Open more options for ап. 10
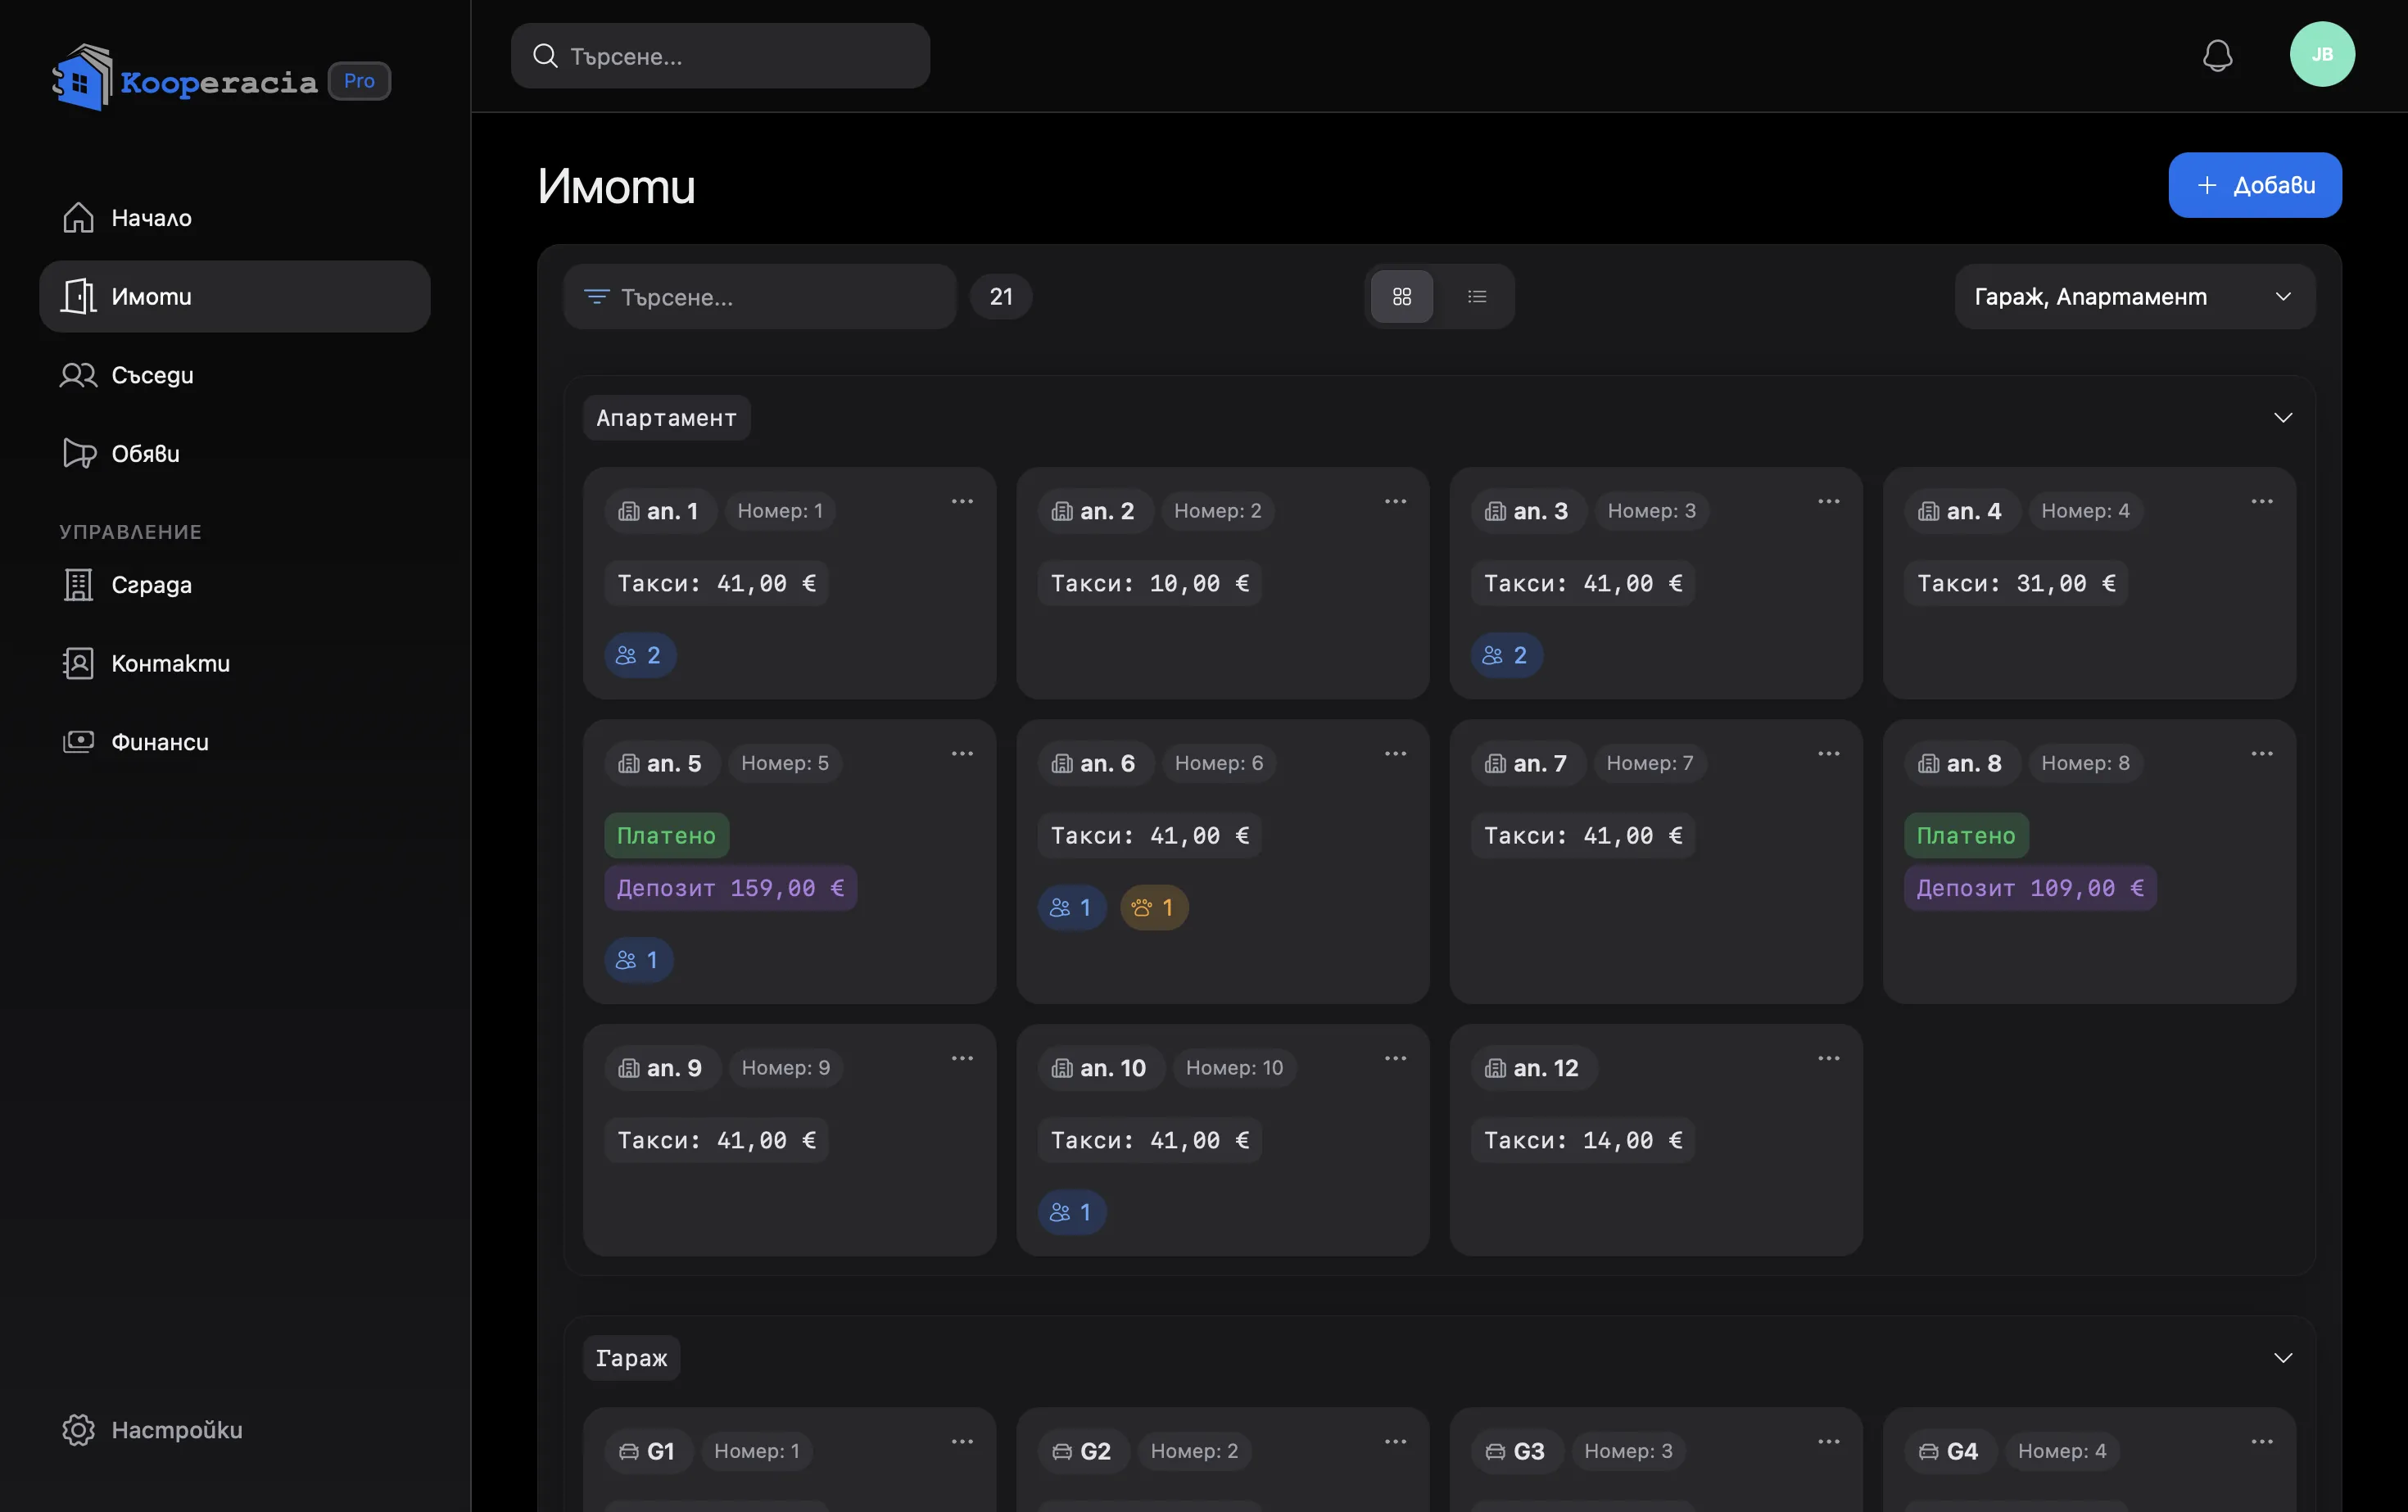The width and height of the screenshot is (2408, 1512). coord(1395,1058)
